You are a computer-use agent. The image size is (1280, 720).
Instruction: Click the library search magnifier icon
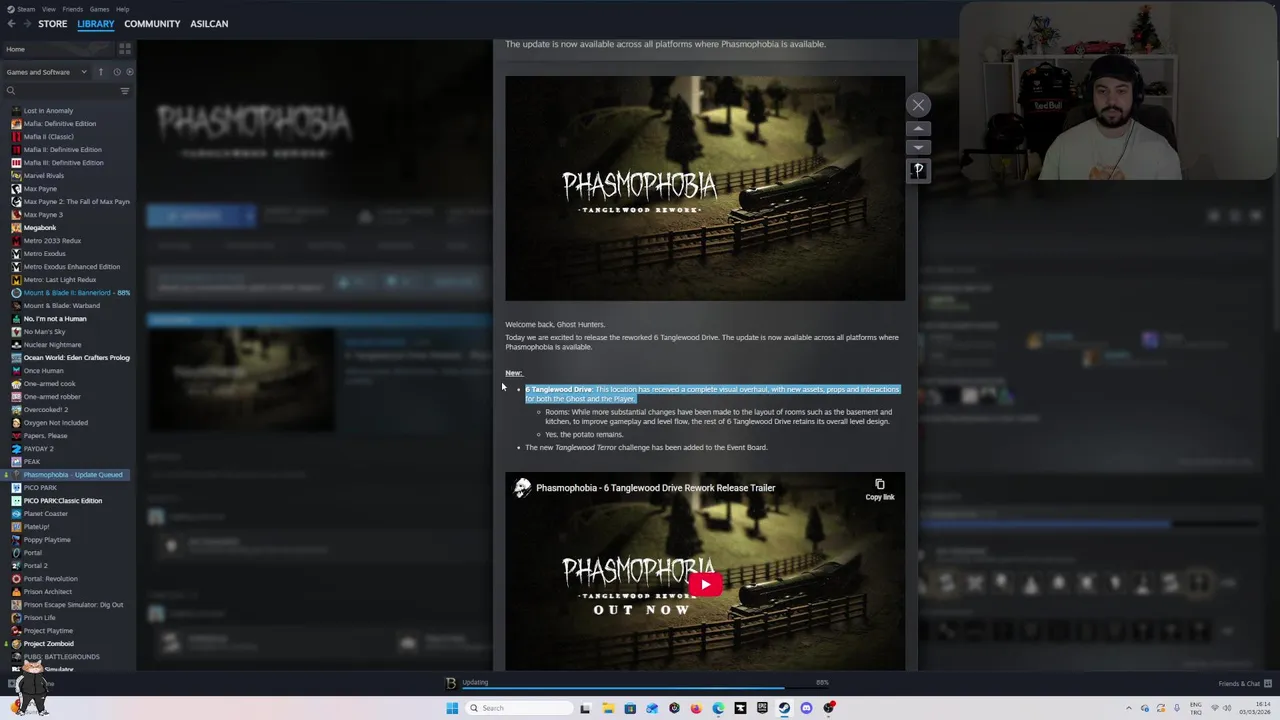click(11, 91)
